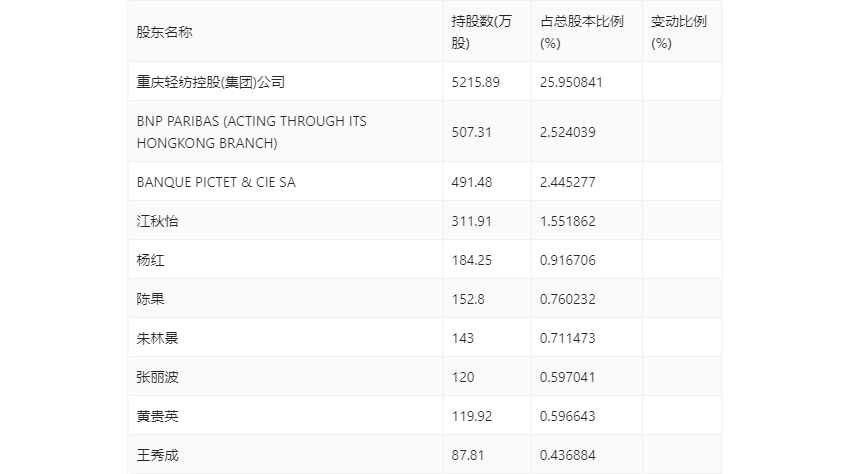Select shareholder 江秋怡
This screenshot has height=474, width=850.
157,221
